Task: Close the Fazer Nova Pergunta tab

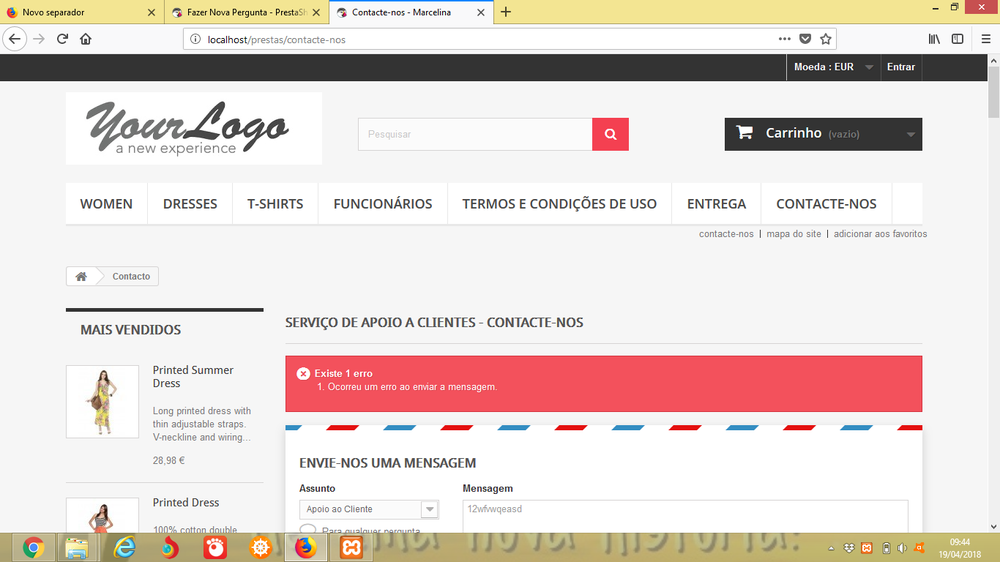Action: tap(316, 12)
